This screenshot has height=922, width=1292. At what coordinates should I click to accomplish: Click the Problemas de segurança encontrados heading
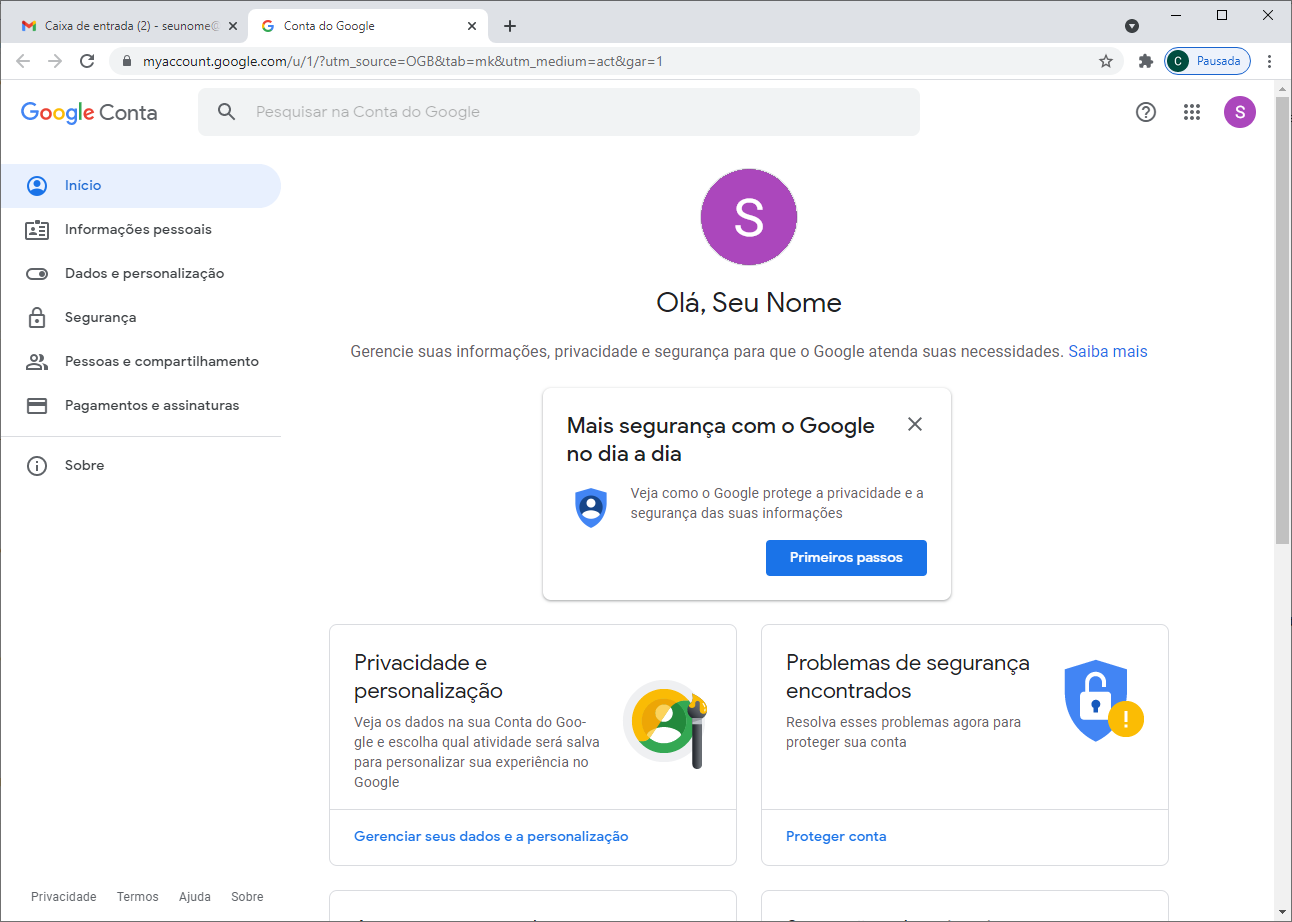pyautogui.click(x=908, y=677)
